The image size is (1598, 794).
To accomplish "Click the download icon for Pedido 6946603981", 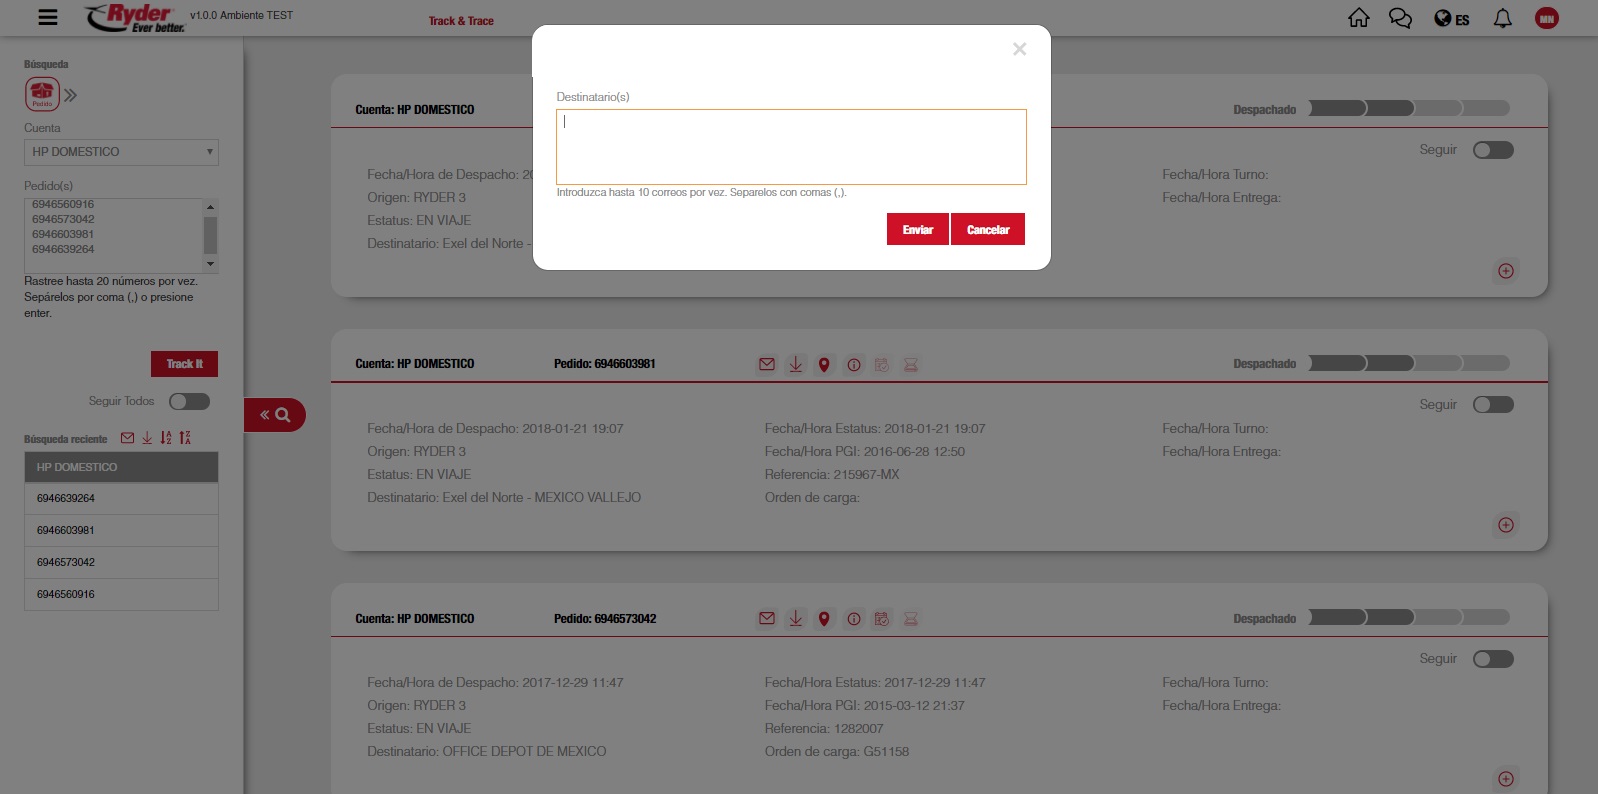I will pos(796,365).
